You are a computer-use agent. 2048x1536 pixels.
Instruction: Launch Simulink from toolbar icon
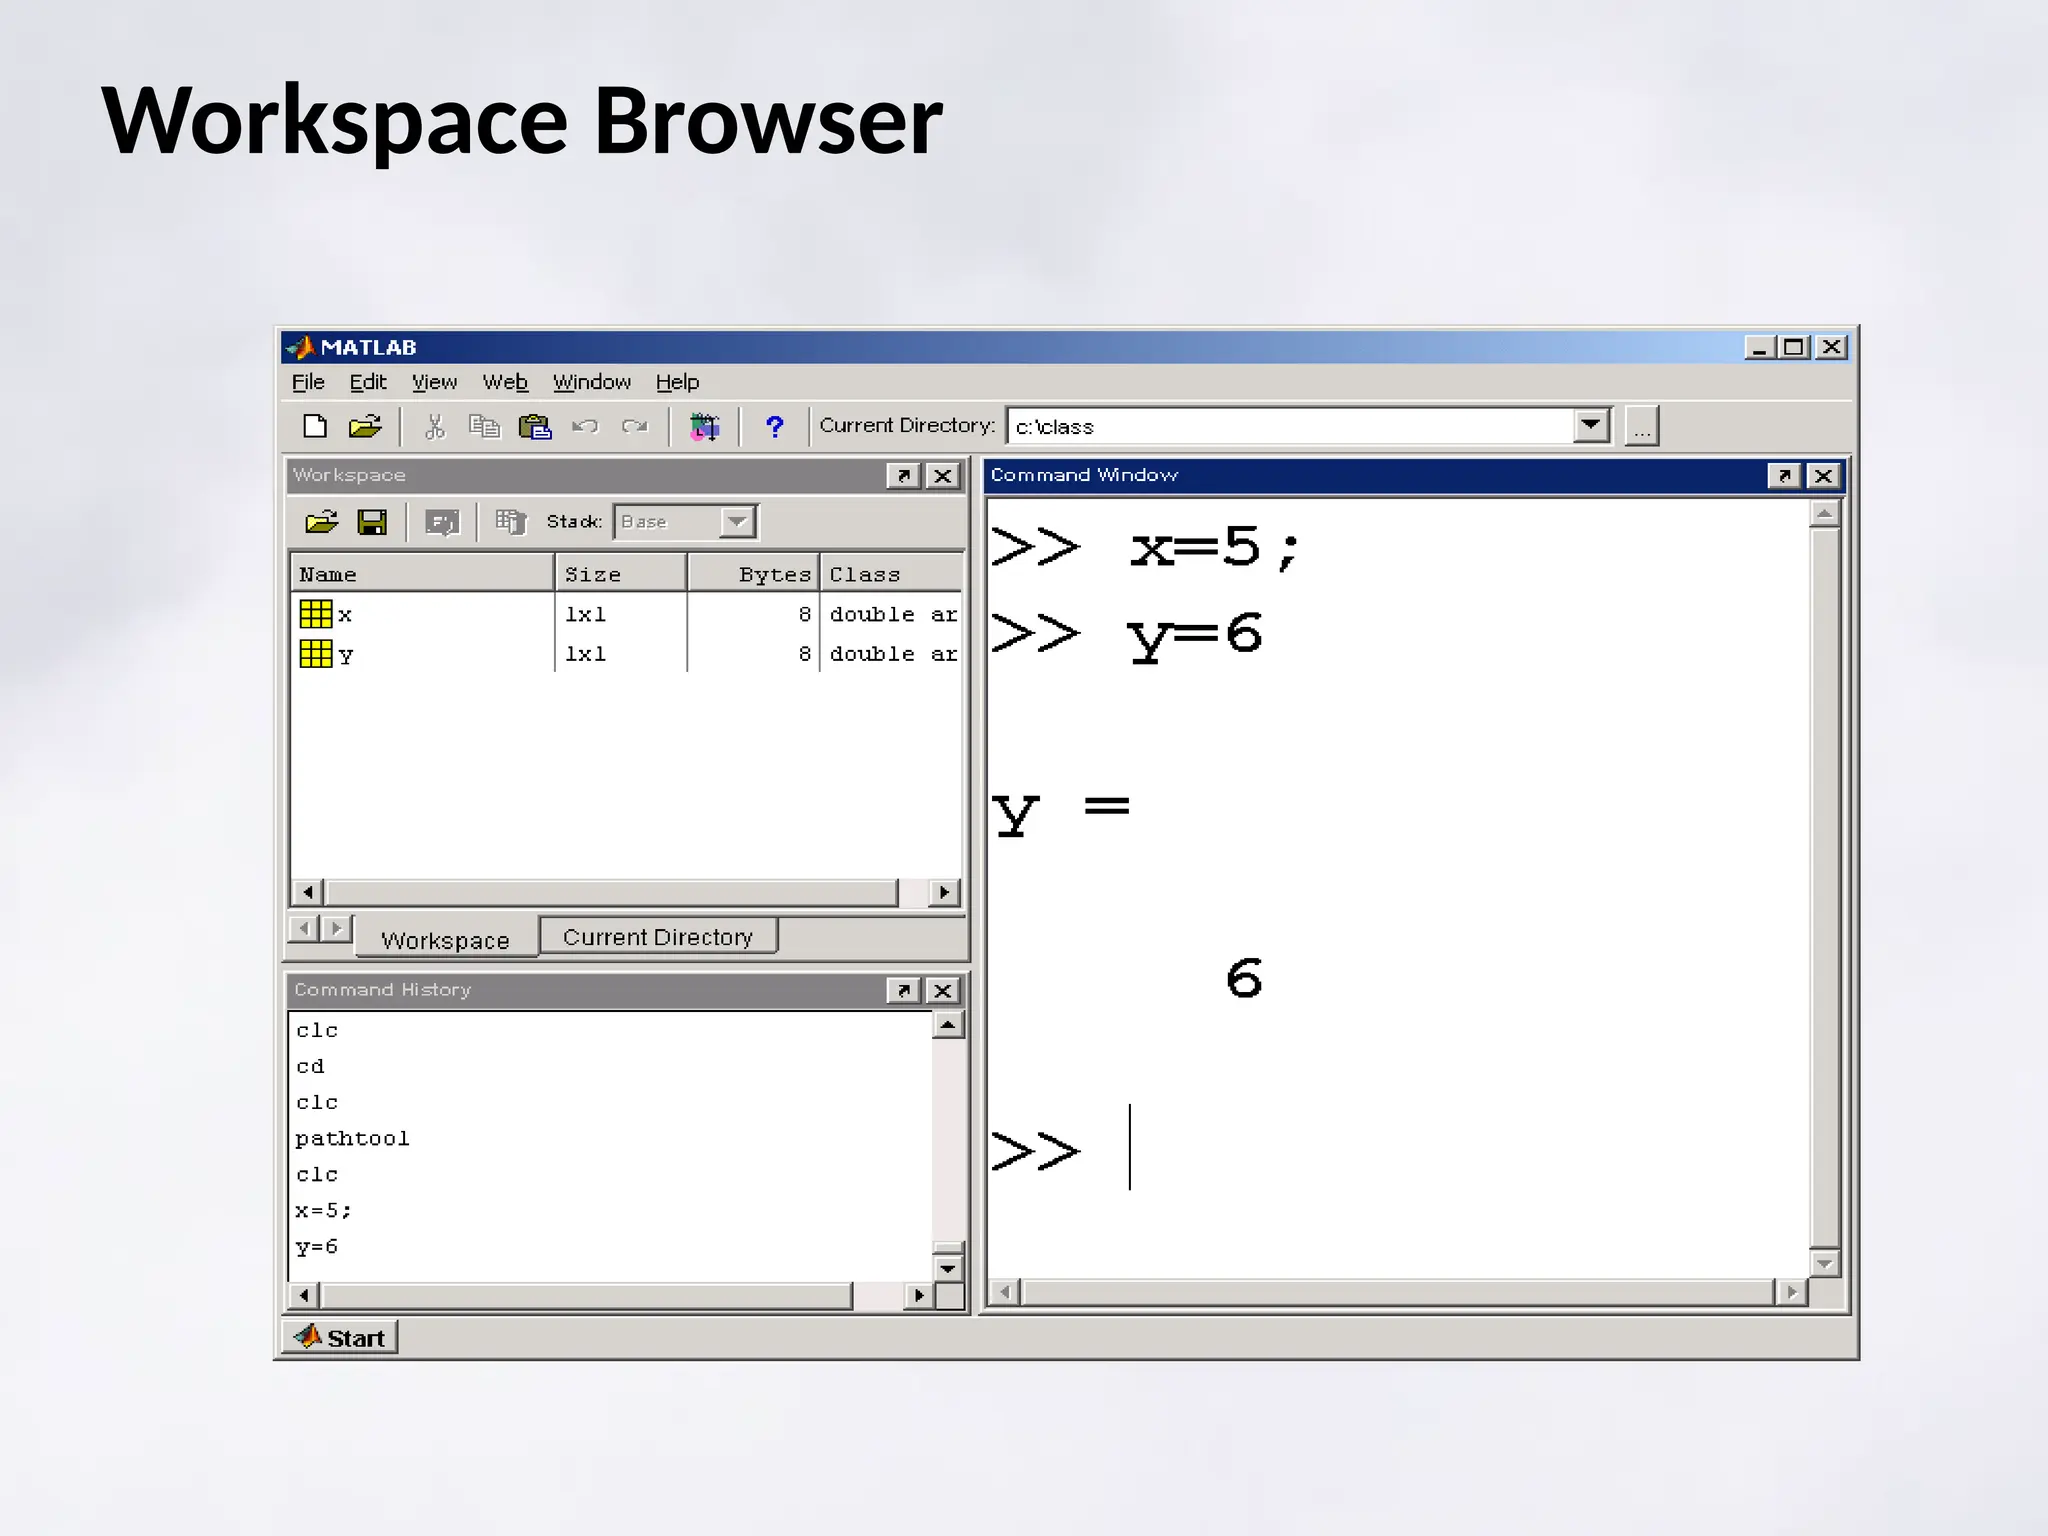(x=704, y=427)
